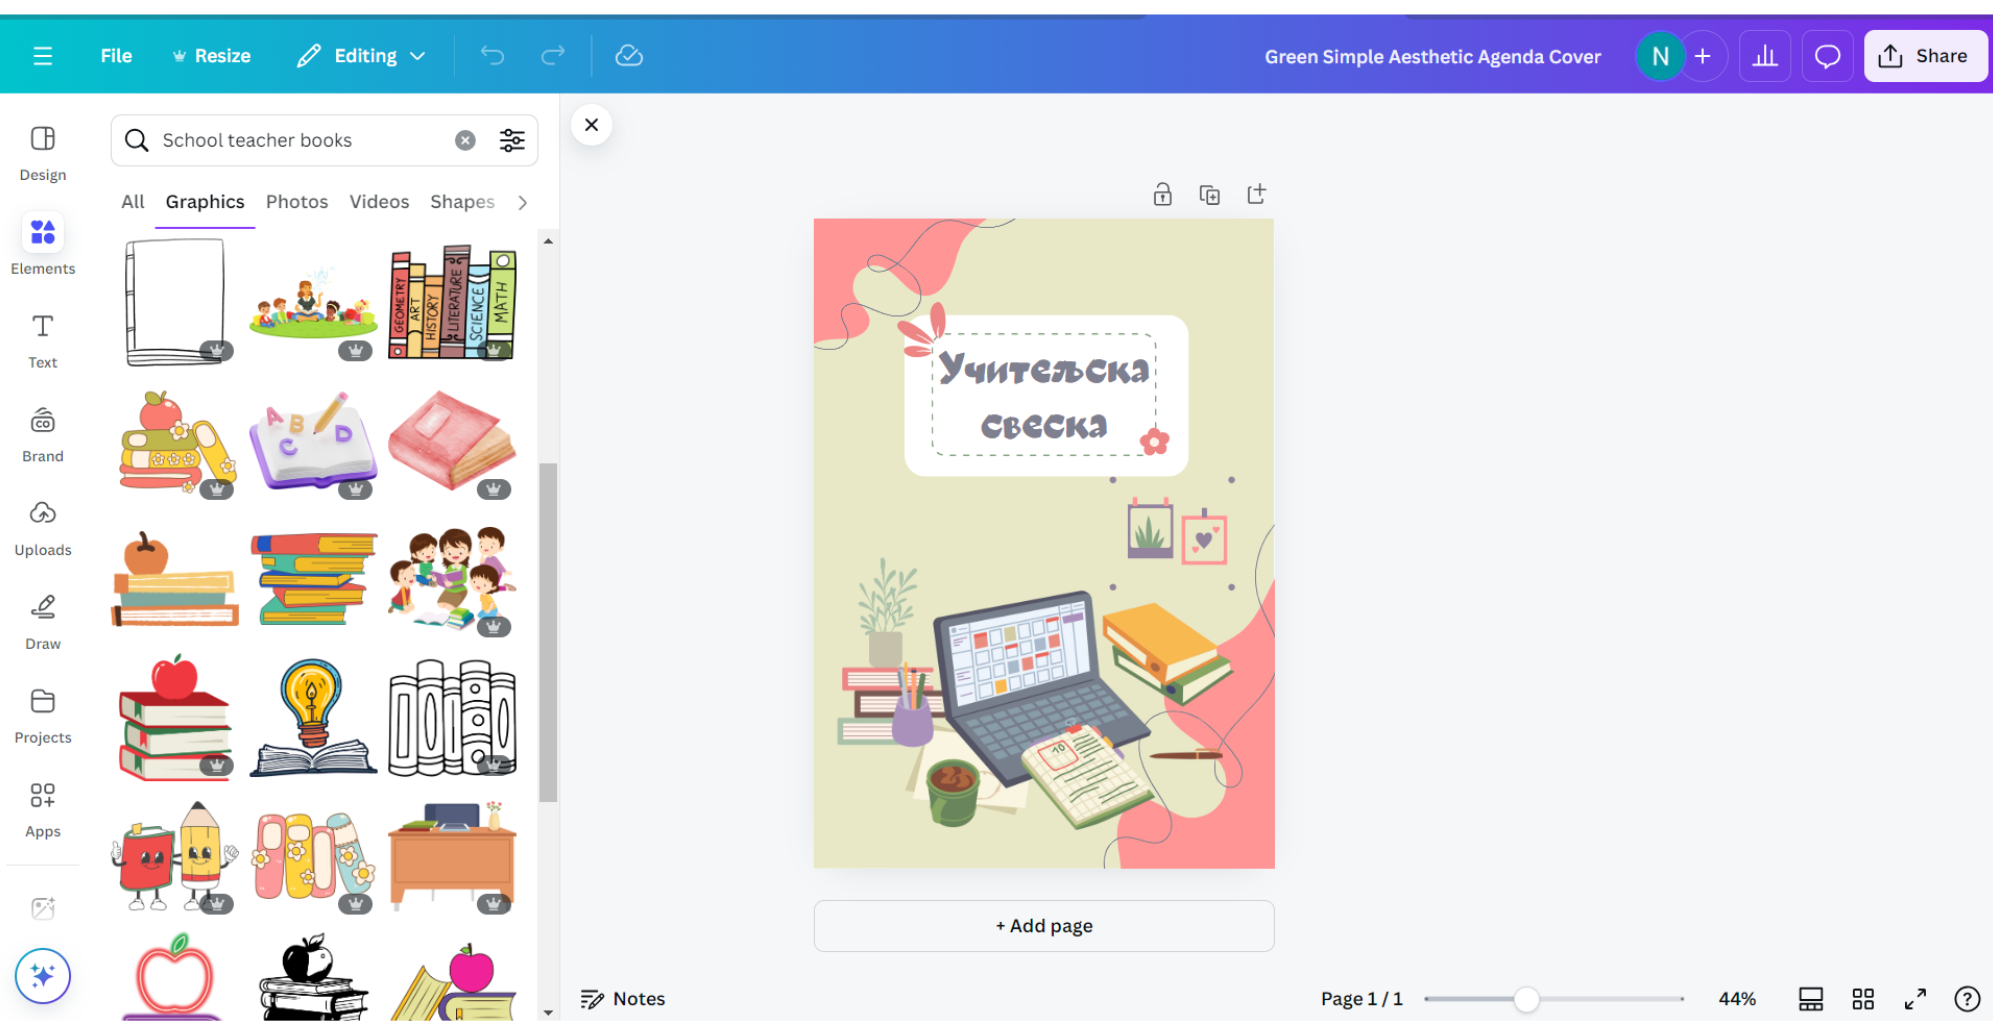Click the undo arrow icon
Screen dimensions: 1993x1031
pyautogui.click(x=492, y=56)
